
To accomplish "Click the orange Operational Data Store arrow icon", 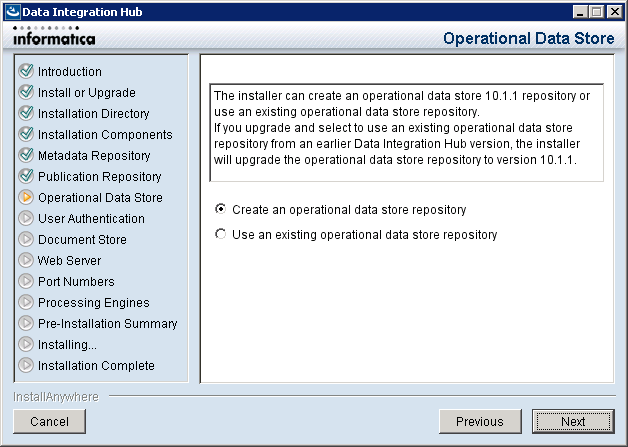I will point(26,197).
